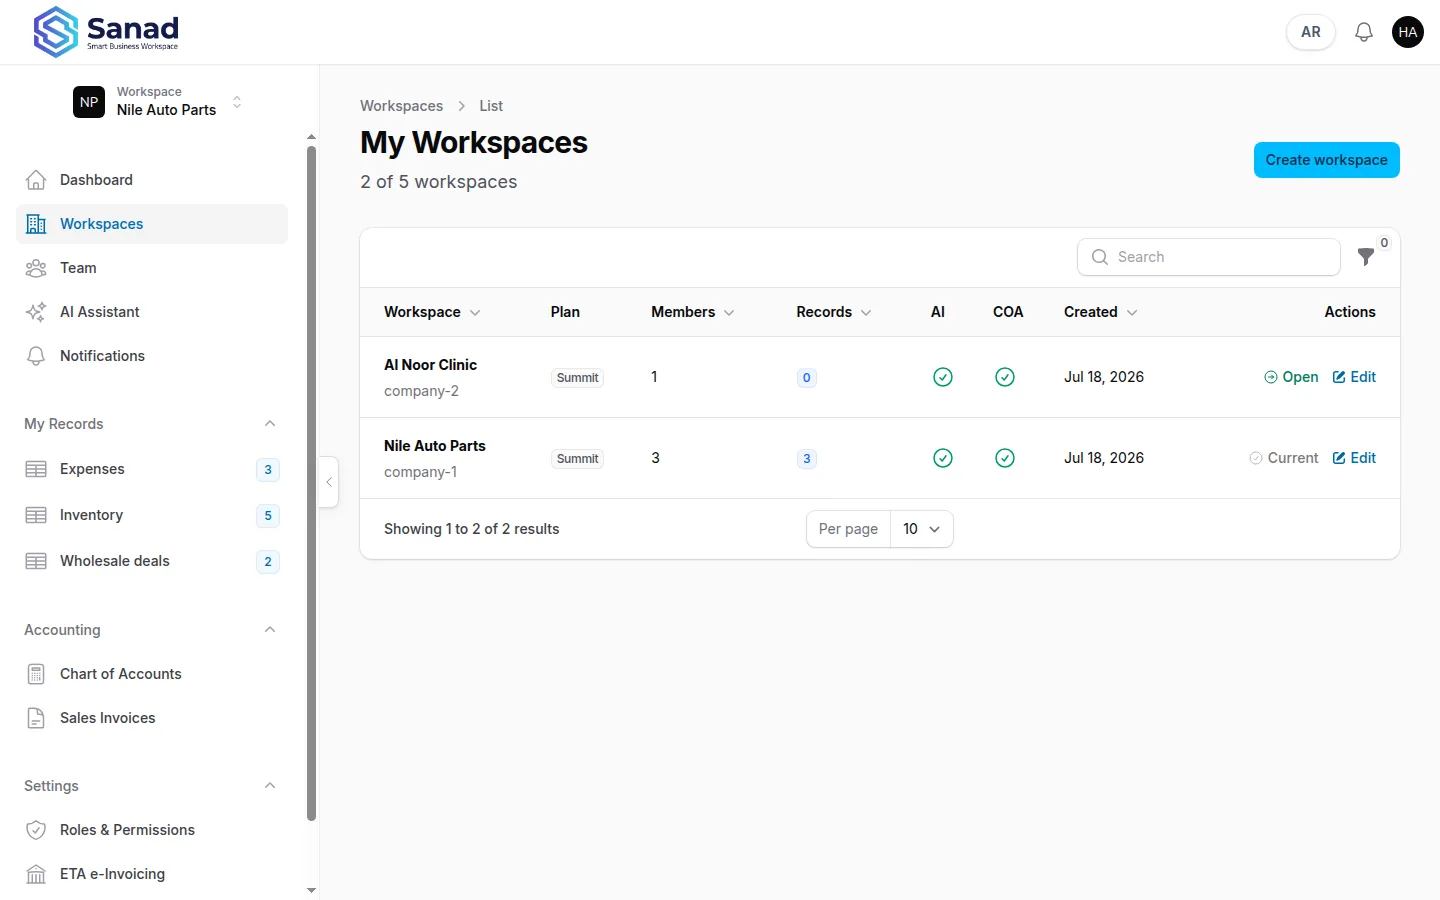Open Expenses records
The width and height of the screenshot is (1440, 900).
[x=152, y=469]
